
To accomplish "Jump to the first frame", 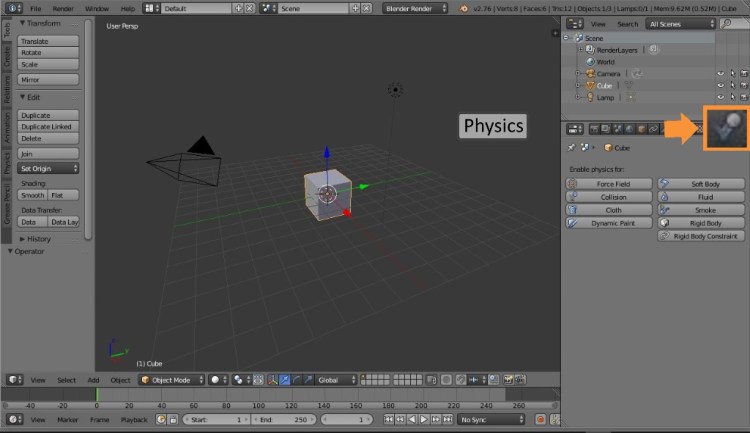I will click(x=388, y=419).
